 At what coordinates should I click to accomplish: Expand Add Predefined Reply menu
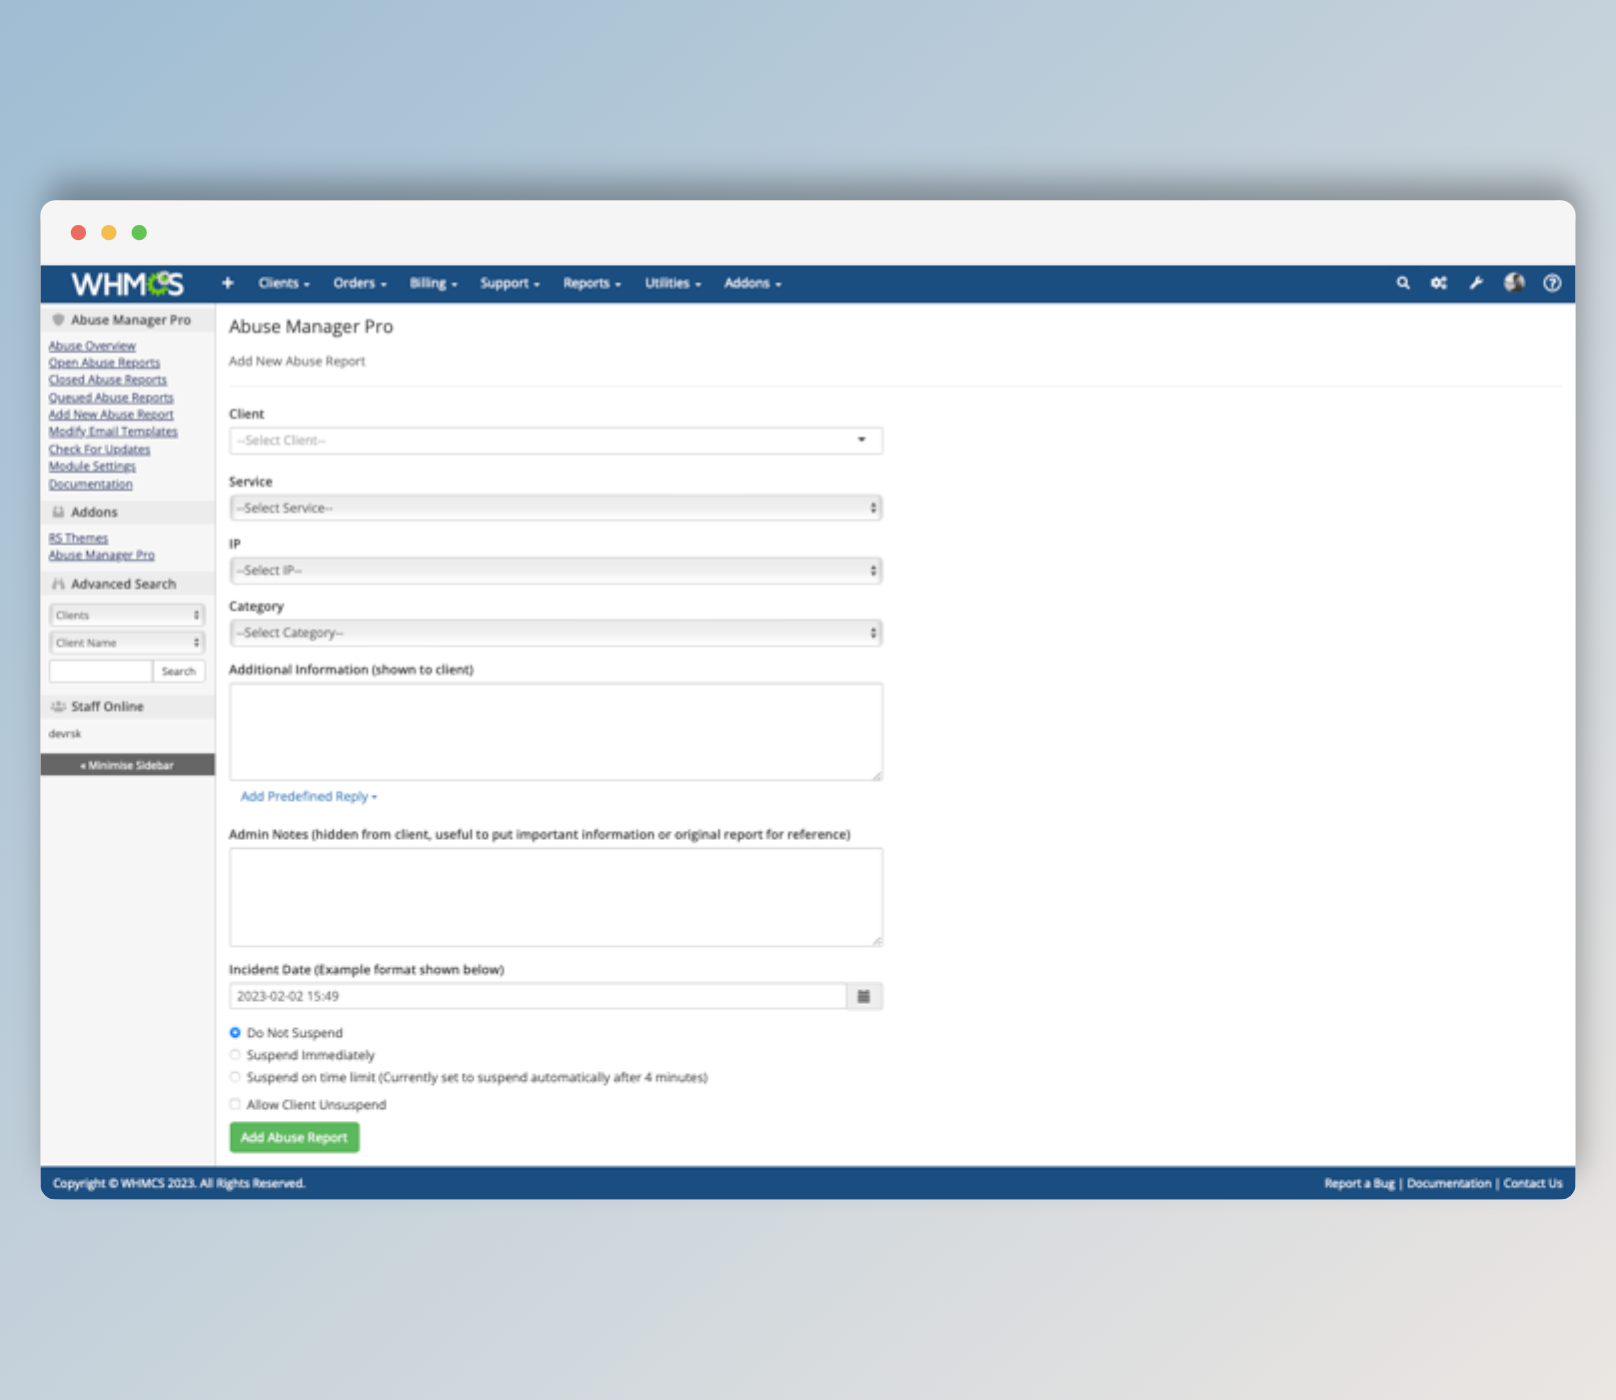click(x=308, y=796)
